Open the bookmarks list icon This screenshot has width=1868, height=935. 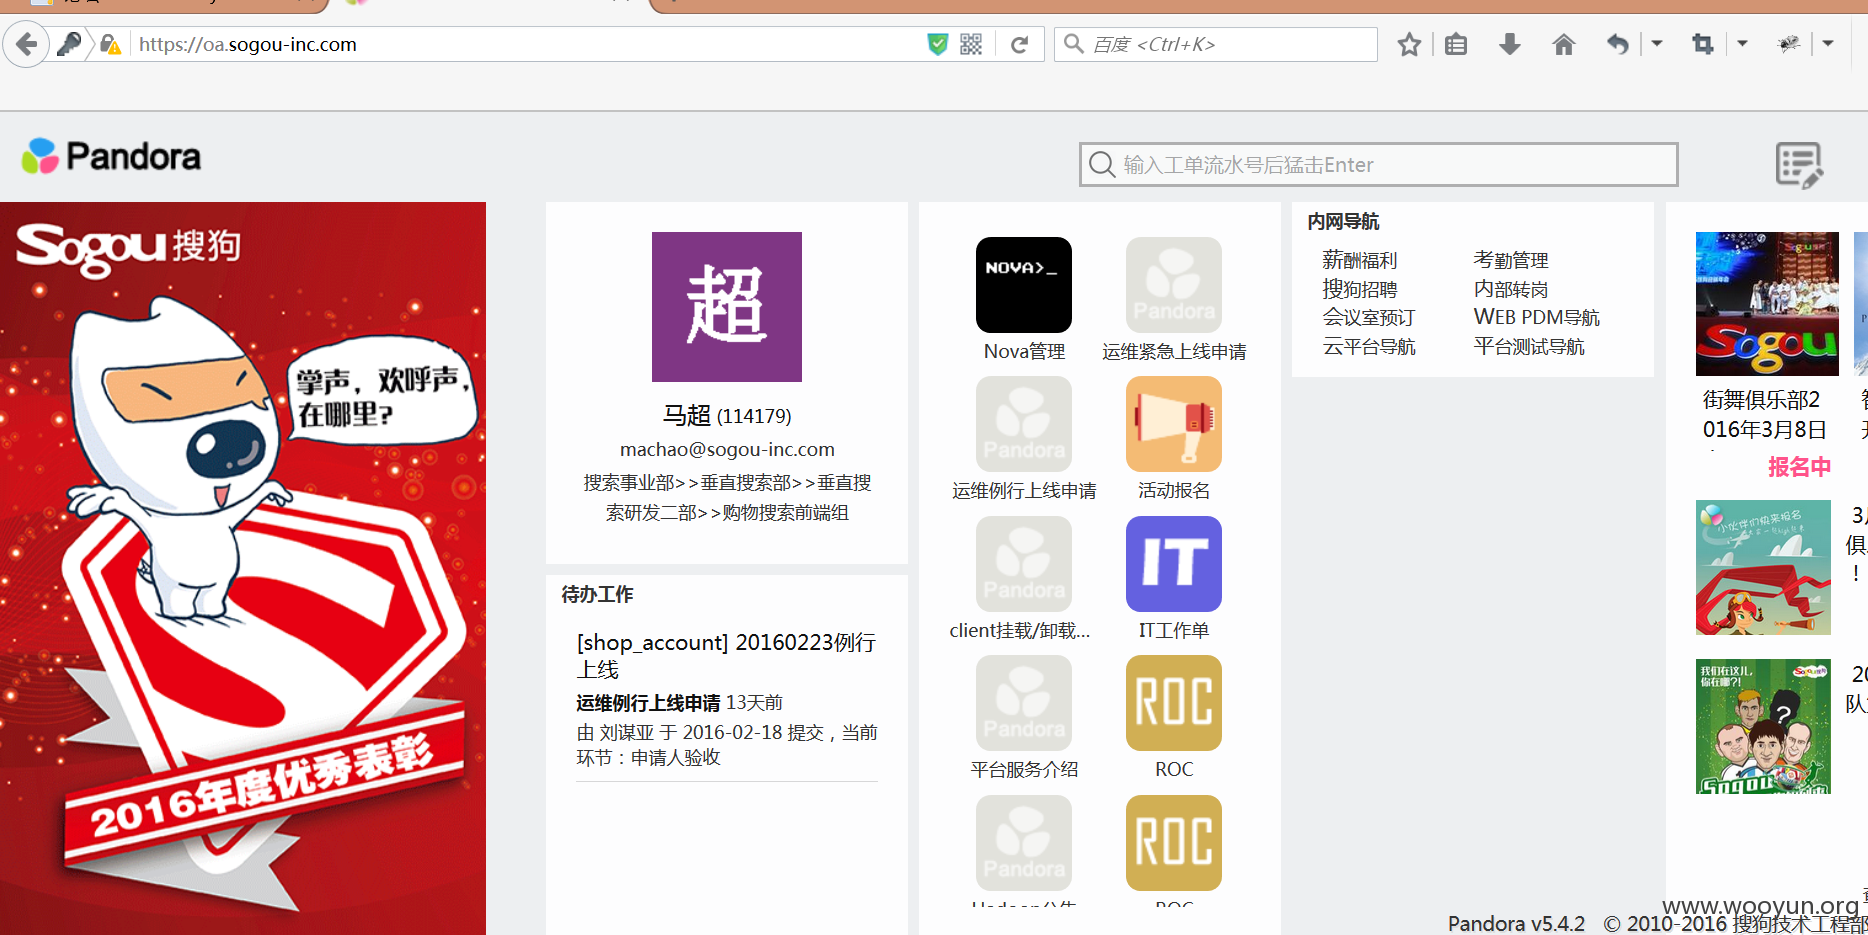(x=1456, y=44)
